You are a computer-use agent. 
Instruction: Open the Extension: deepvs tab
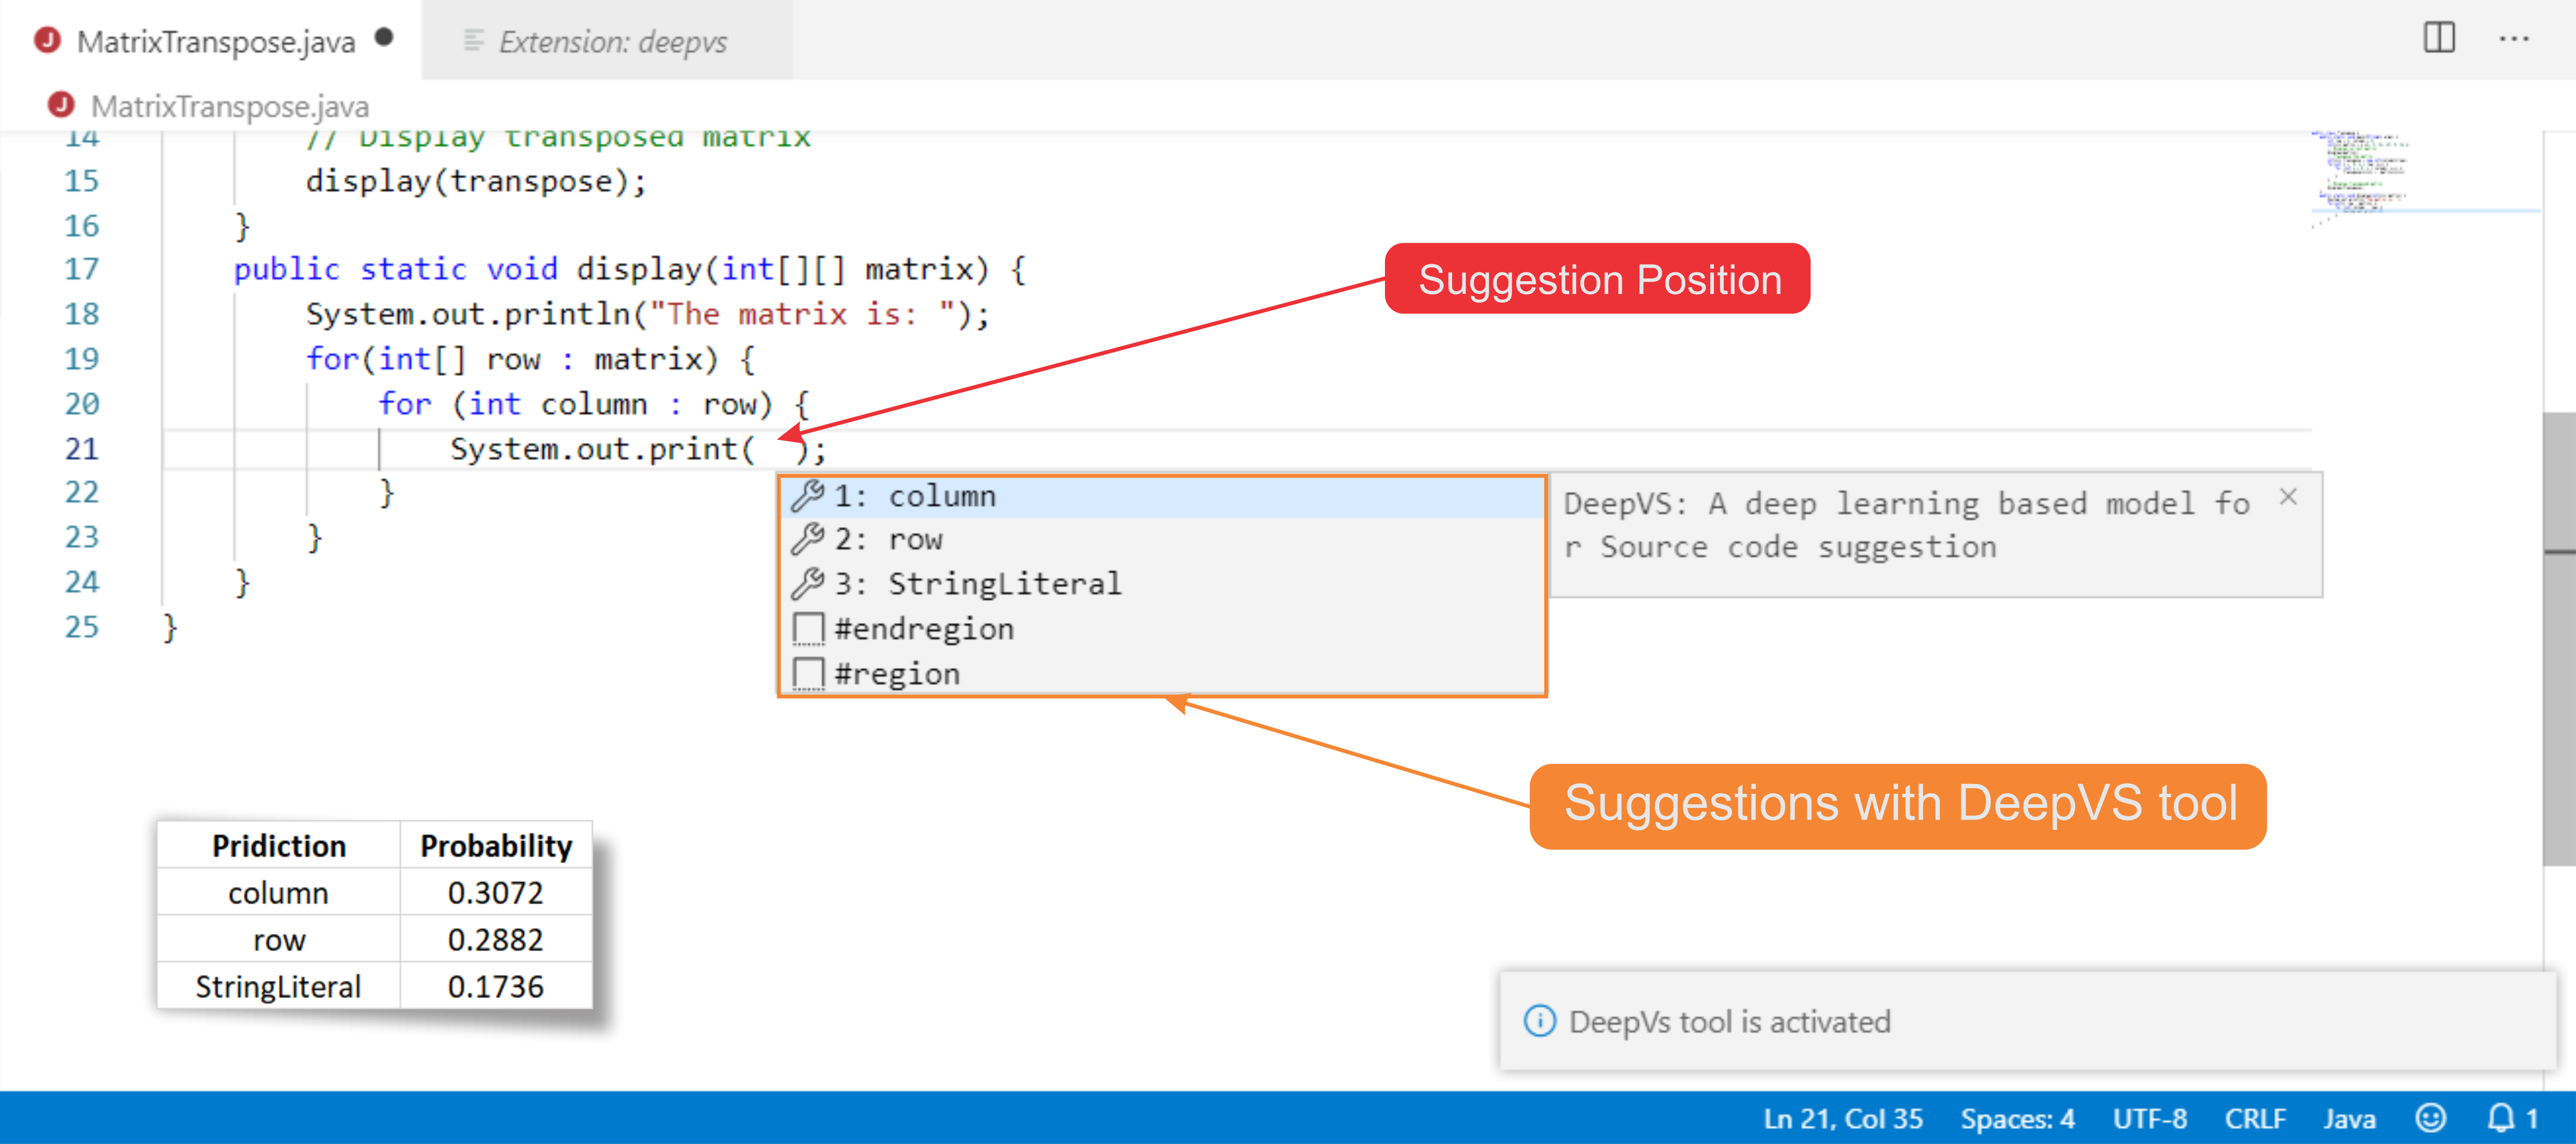coord(607,41)
